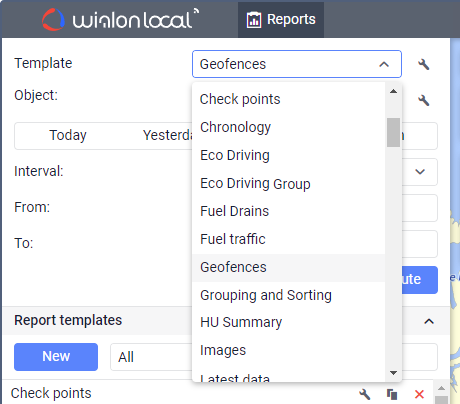Collapse the Report templates section

[429, 321]
